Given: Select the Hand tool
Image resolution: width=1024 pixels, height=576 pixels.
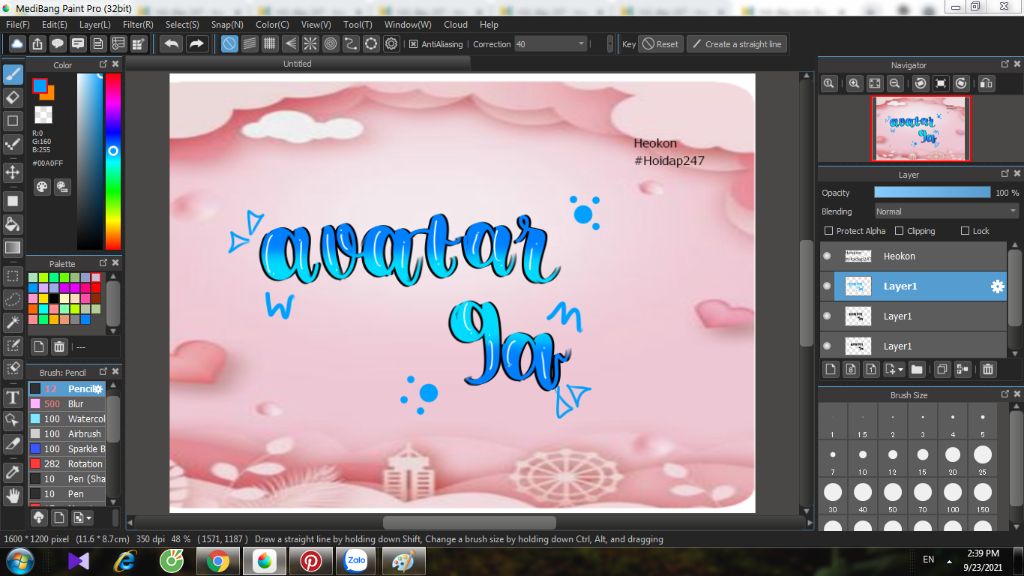Looking at the screenshot, I should pyautogui.click(x=12, y=496).
